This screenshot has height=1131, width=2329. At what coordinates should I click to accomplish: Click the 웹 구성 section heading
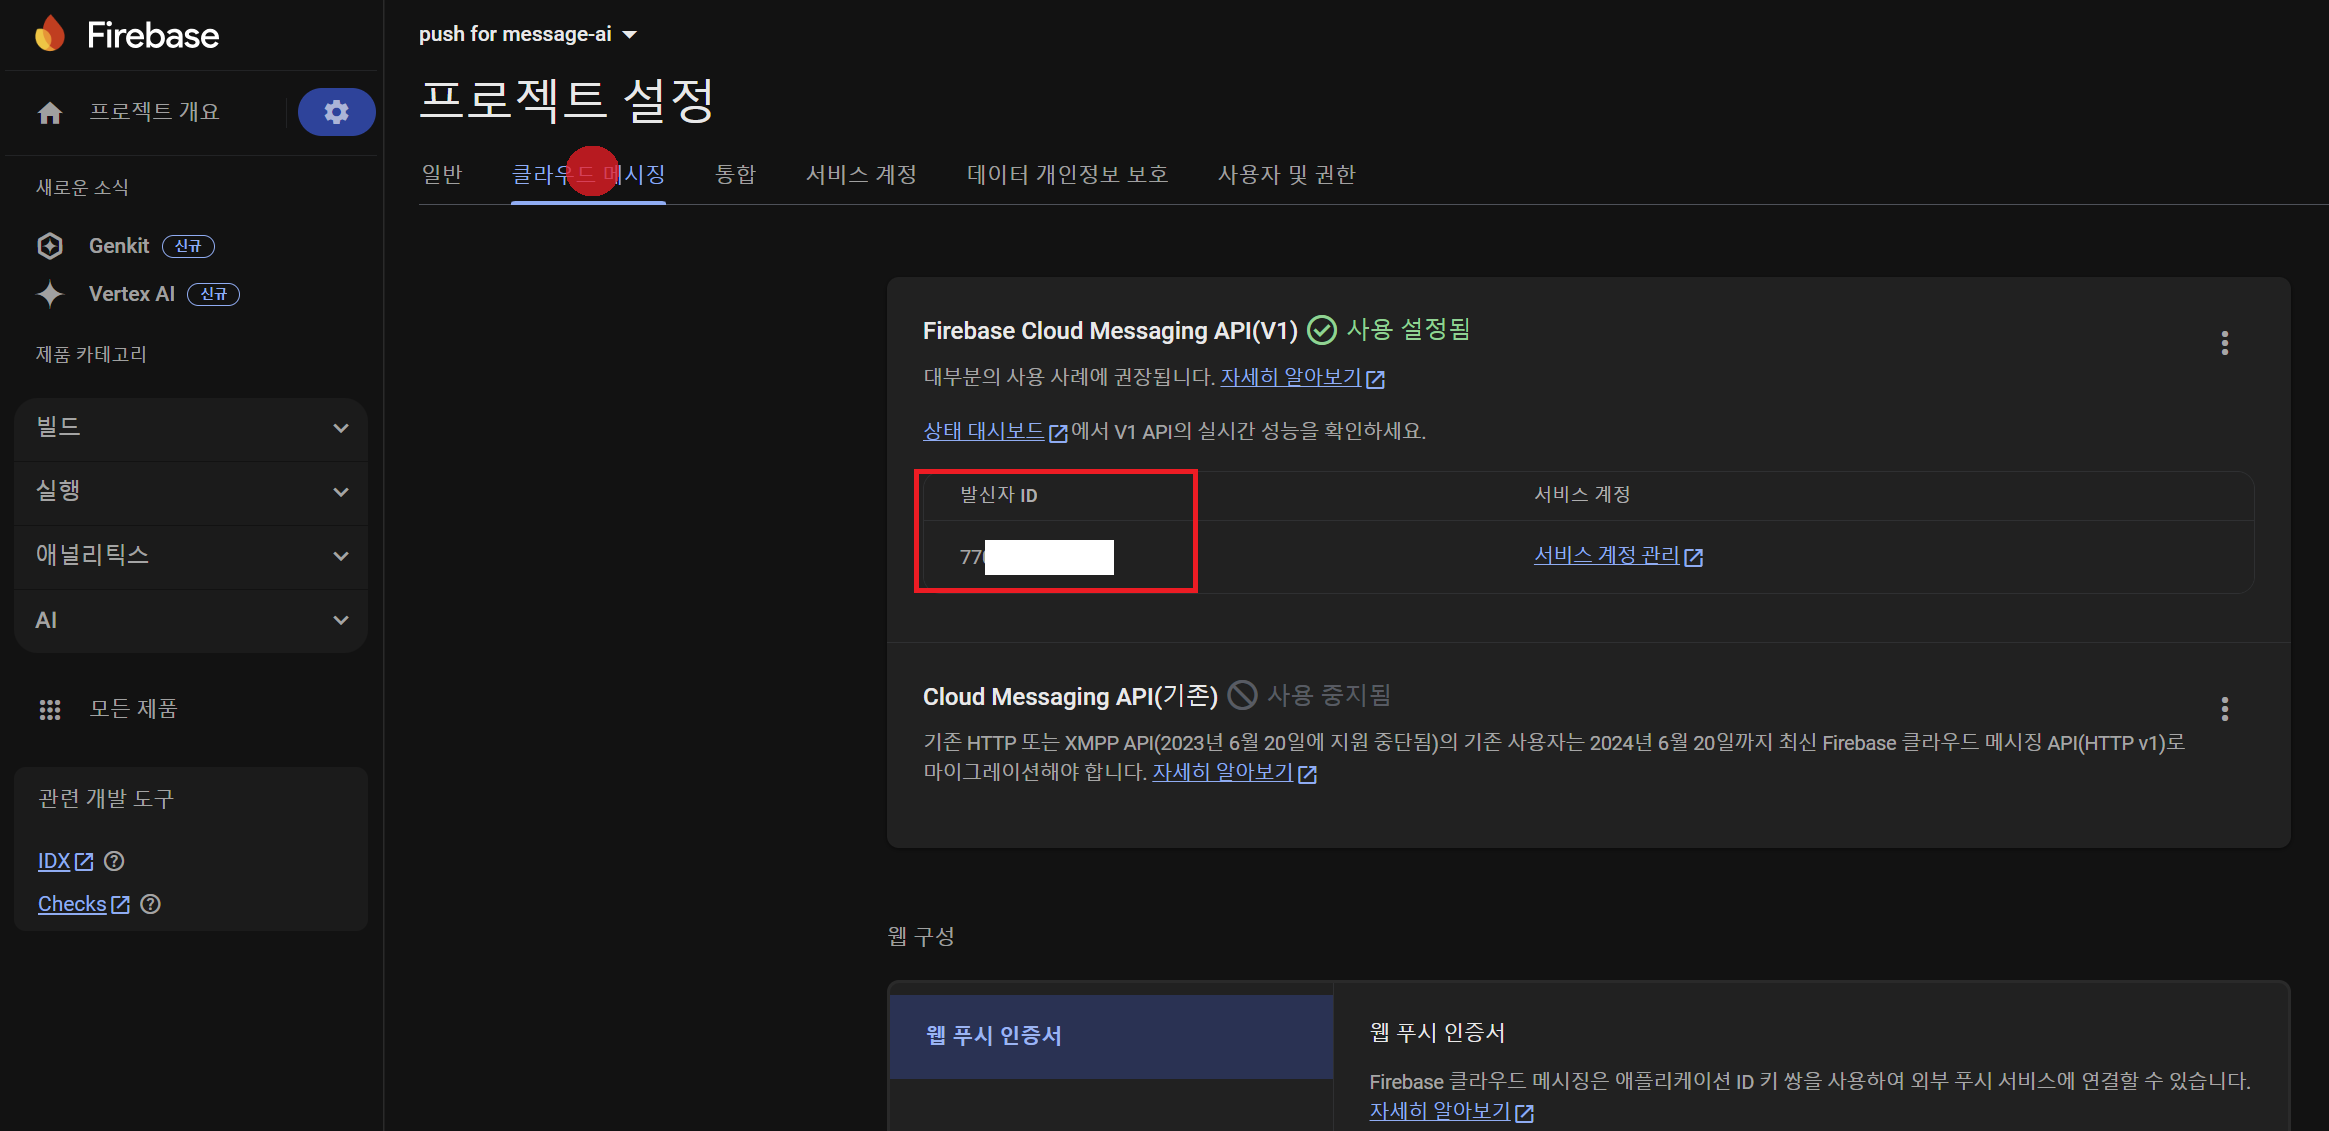tap(921, 937)
